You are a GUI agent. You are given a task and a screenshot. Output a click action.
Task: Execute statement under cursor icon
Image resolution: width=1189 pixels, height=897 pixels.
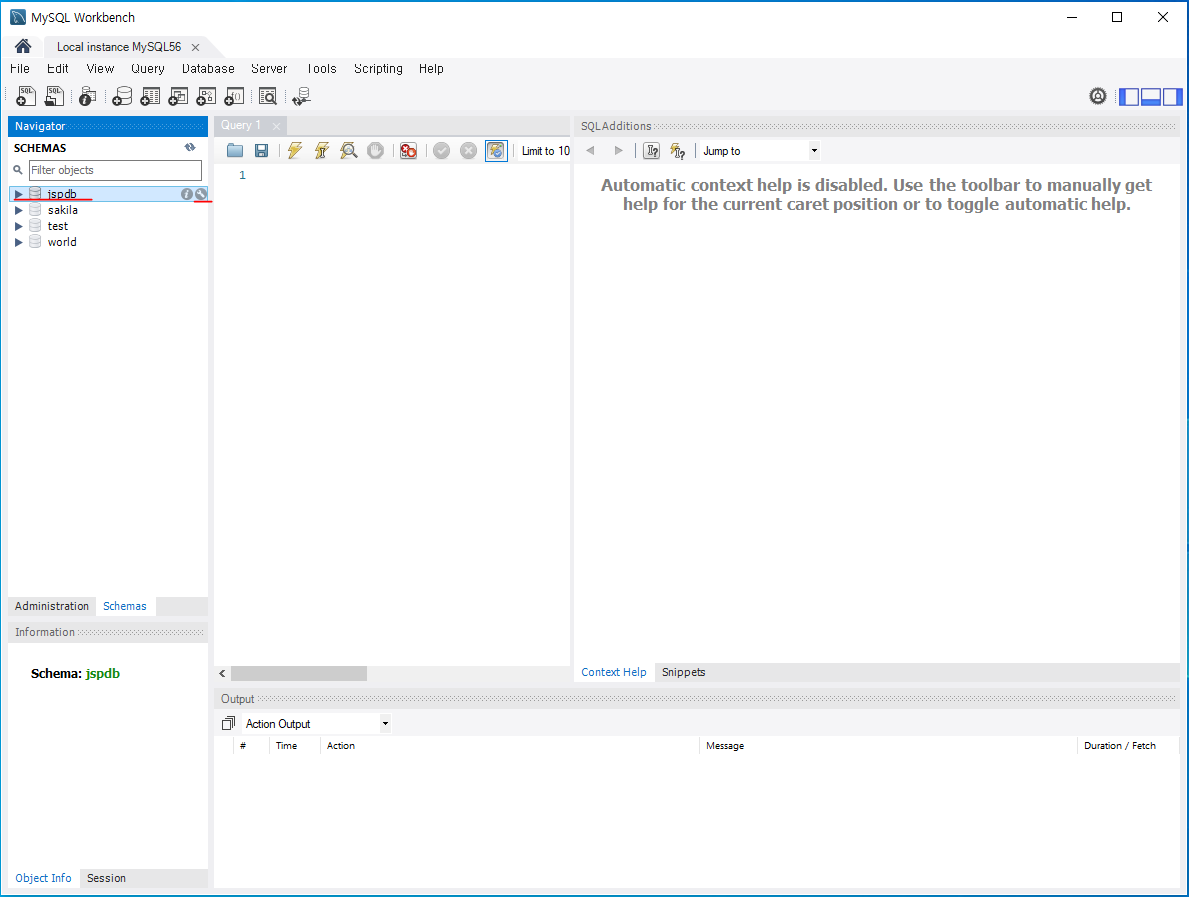click(322, 151)
